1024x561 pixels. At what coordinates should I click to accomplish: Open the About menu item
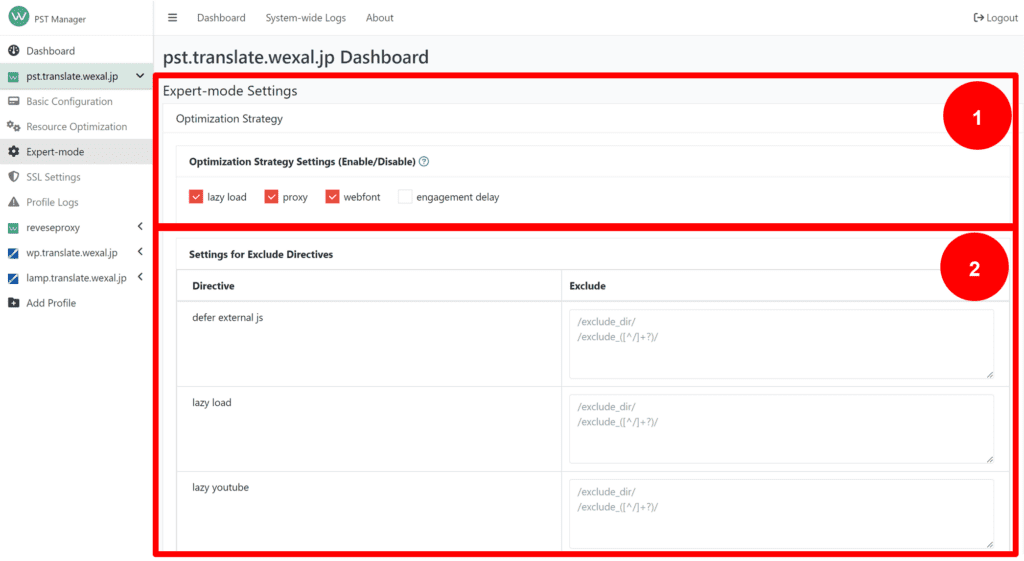[379, 18]
